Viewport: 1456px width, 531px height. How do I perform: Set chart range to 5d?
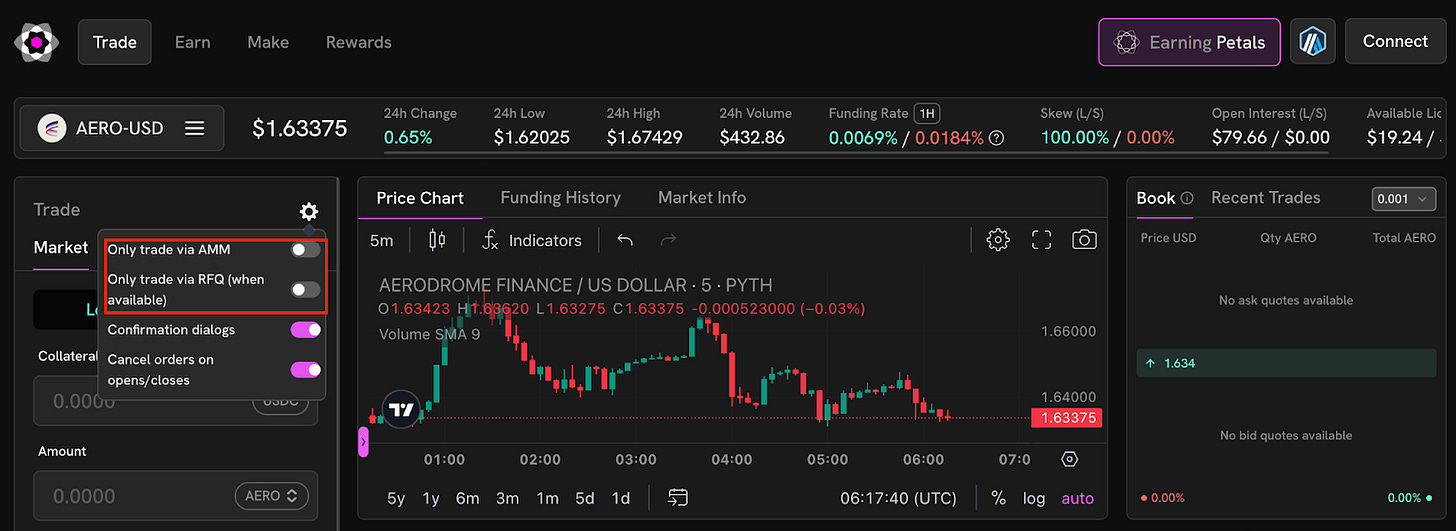pyautogui.click(x=585, y=498)
